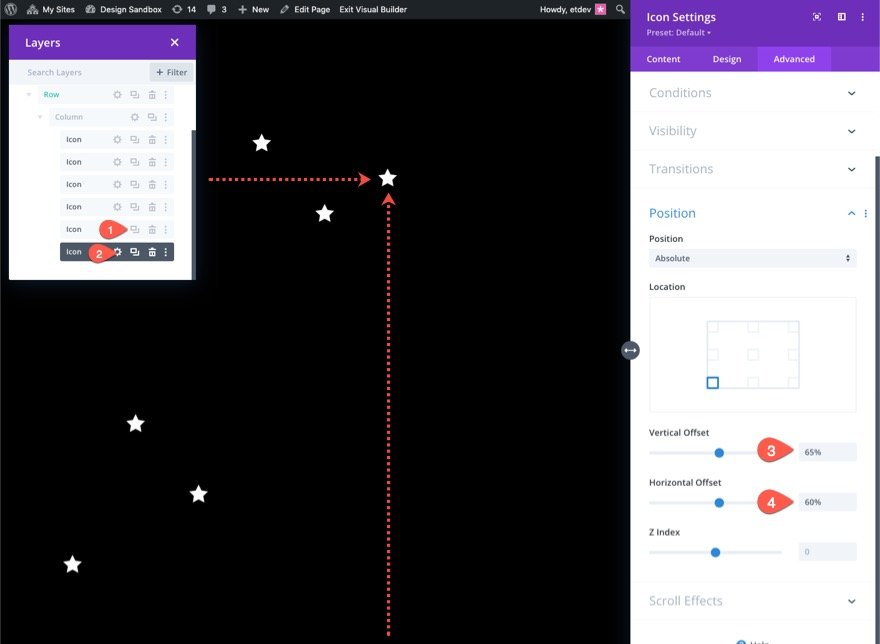Viewport: 880px width, 644px height.
Task: Open settings gear for Row layer
Action: 117,95
